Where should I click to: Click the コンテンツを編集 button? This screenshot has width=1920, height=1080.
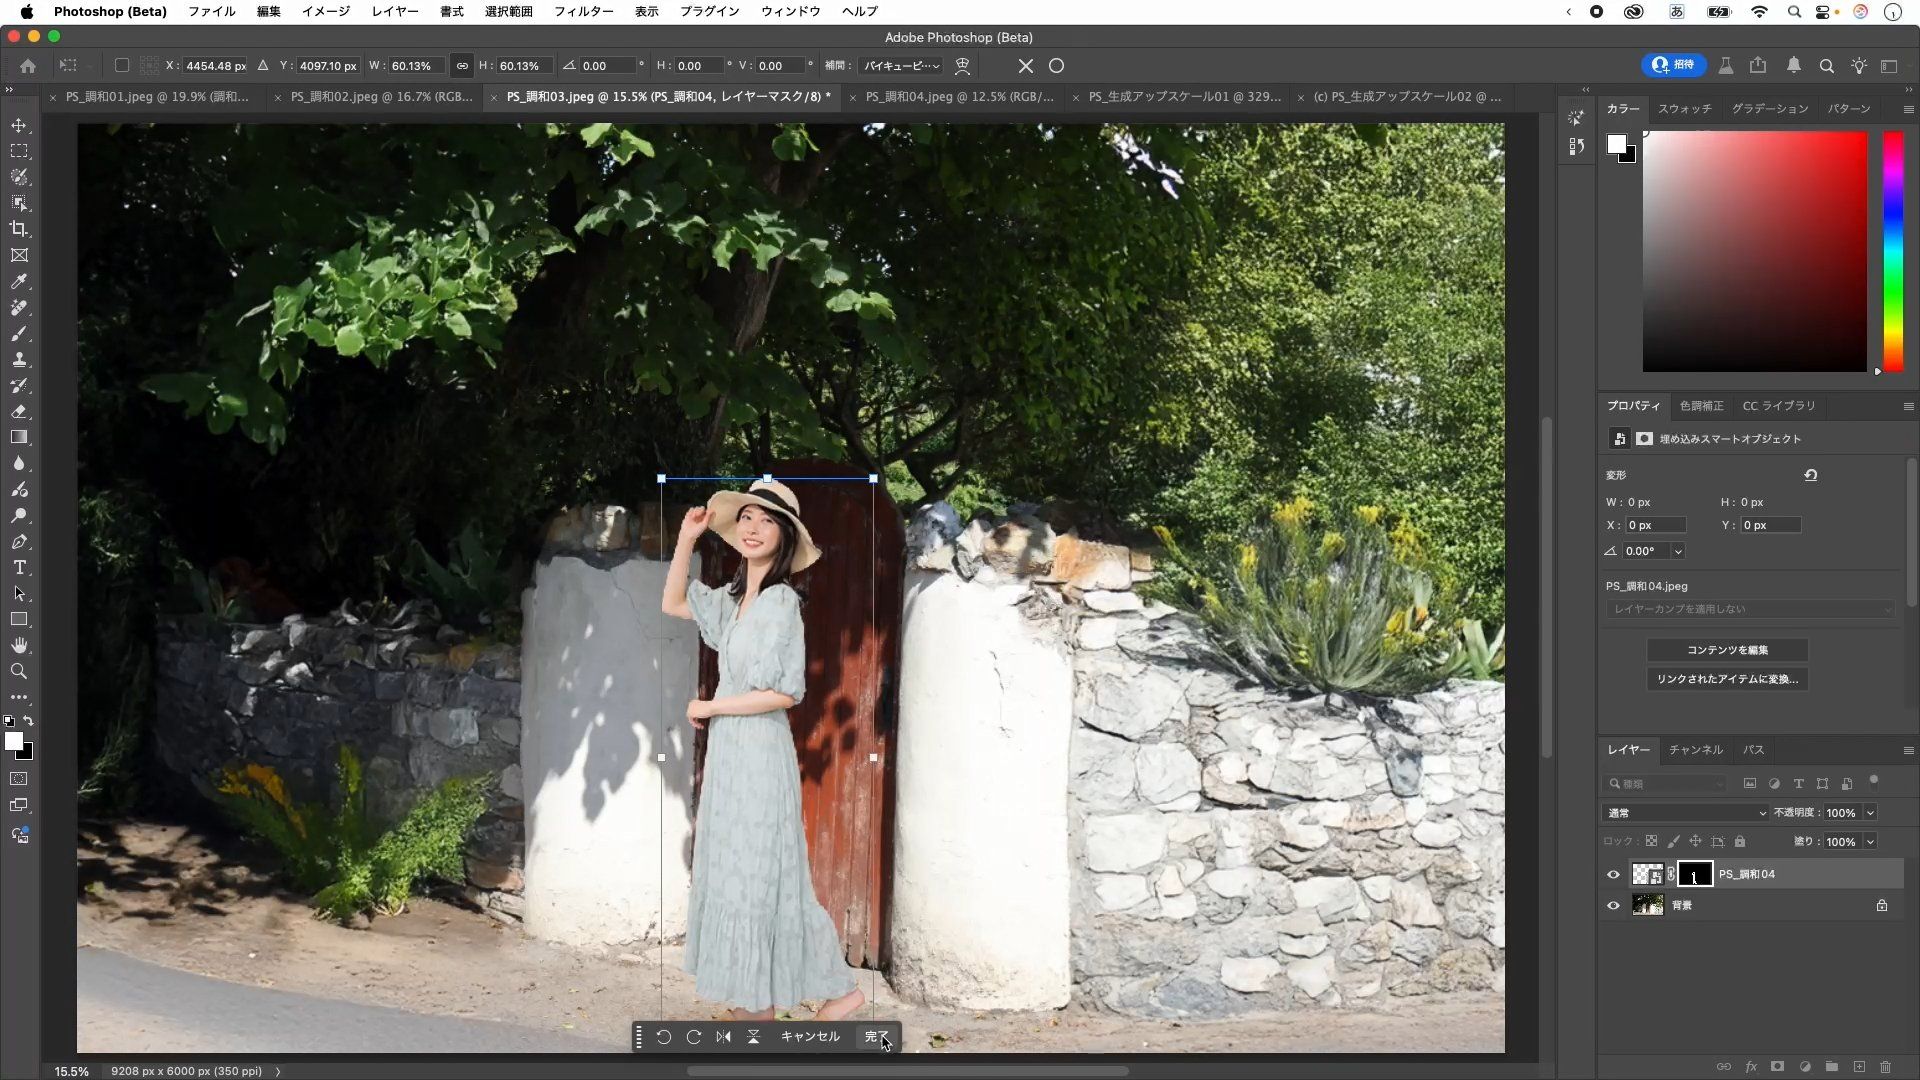click(x=1727, y=650)
